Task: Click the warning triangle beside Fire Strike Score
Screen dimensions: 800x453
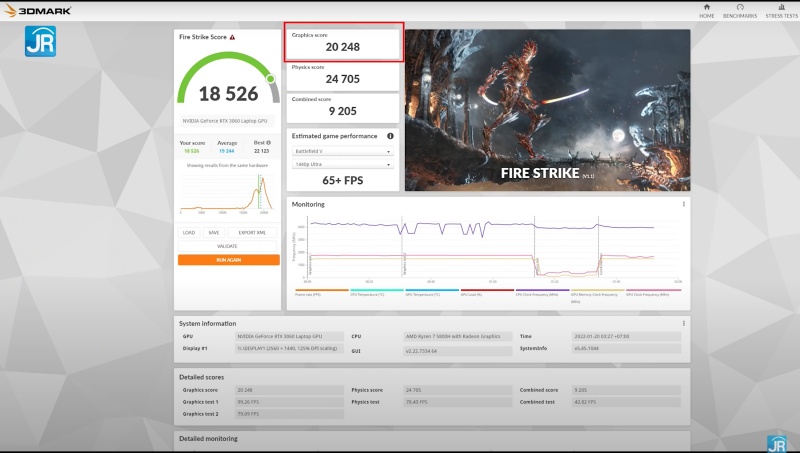Action: click(232, 37)
